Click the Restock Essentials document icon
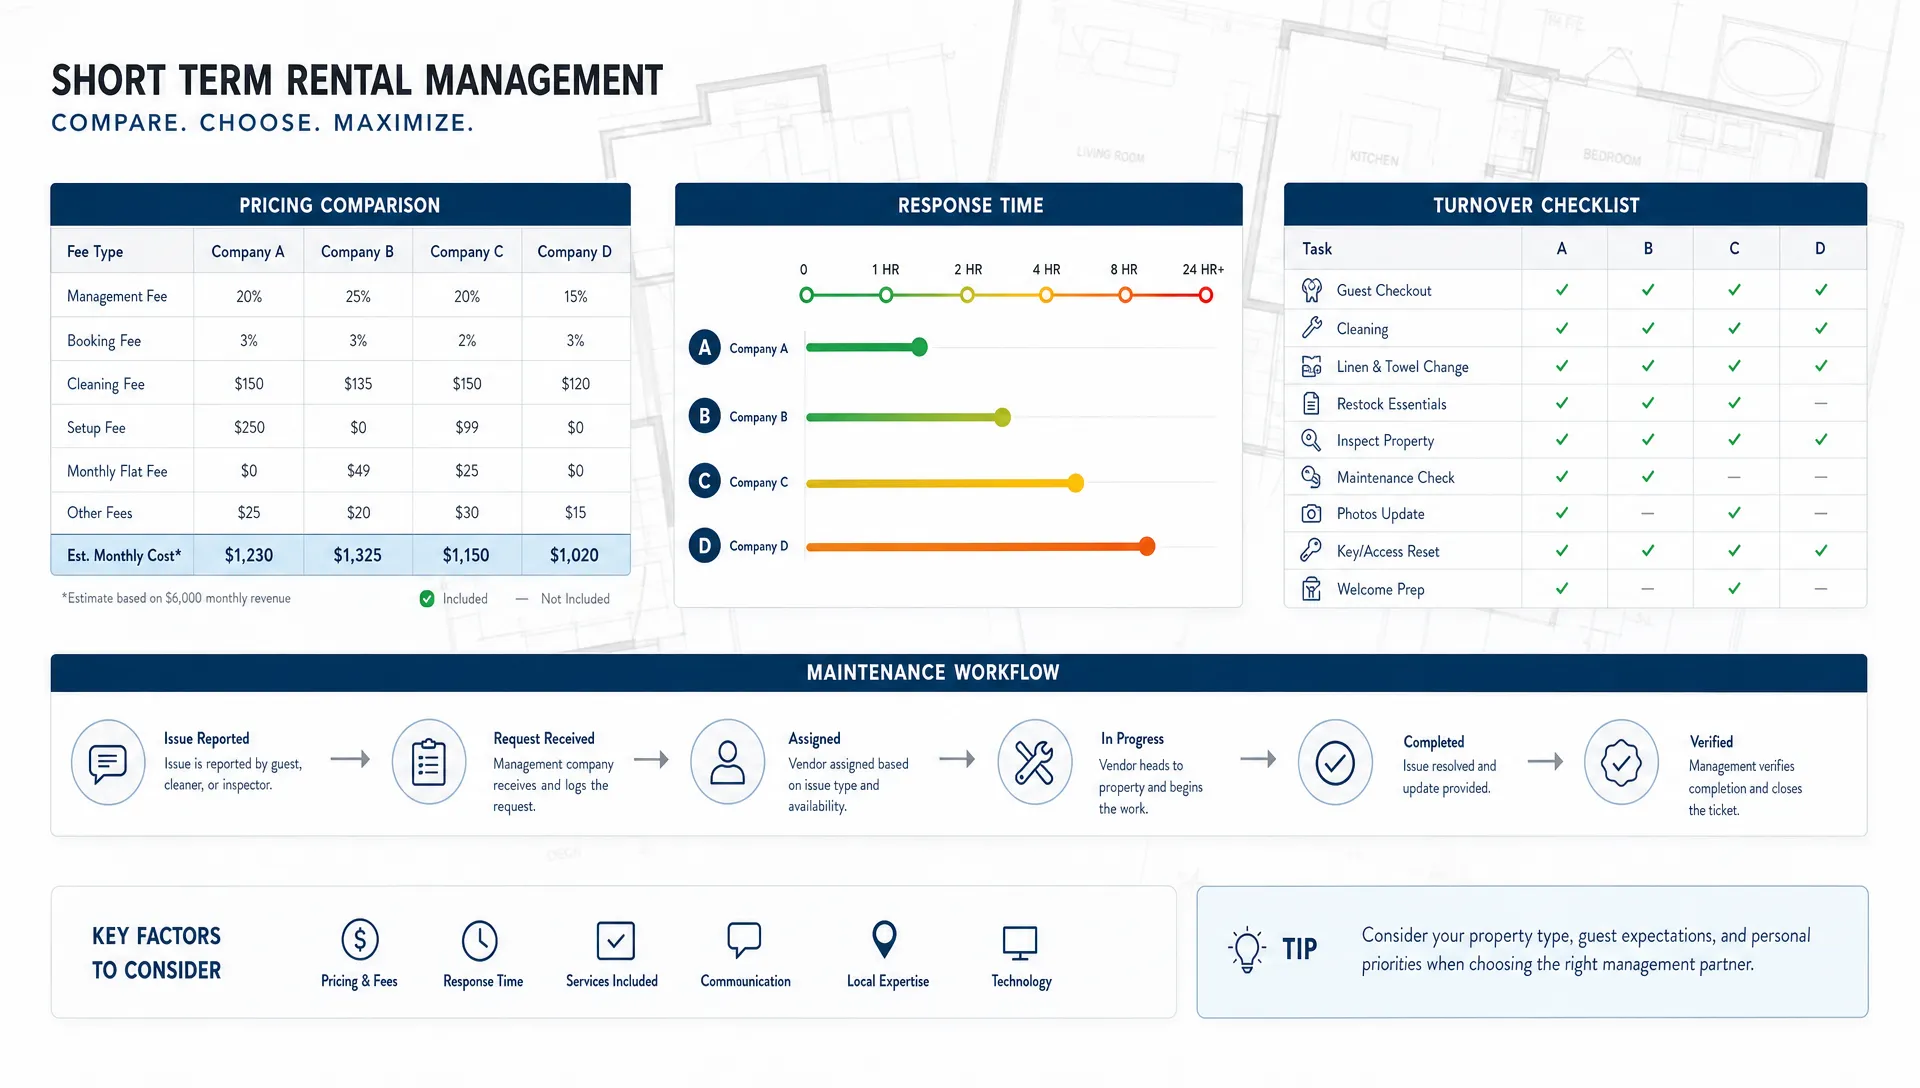Screen dimensions: 1920x1088 (x=1311, y=404)
